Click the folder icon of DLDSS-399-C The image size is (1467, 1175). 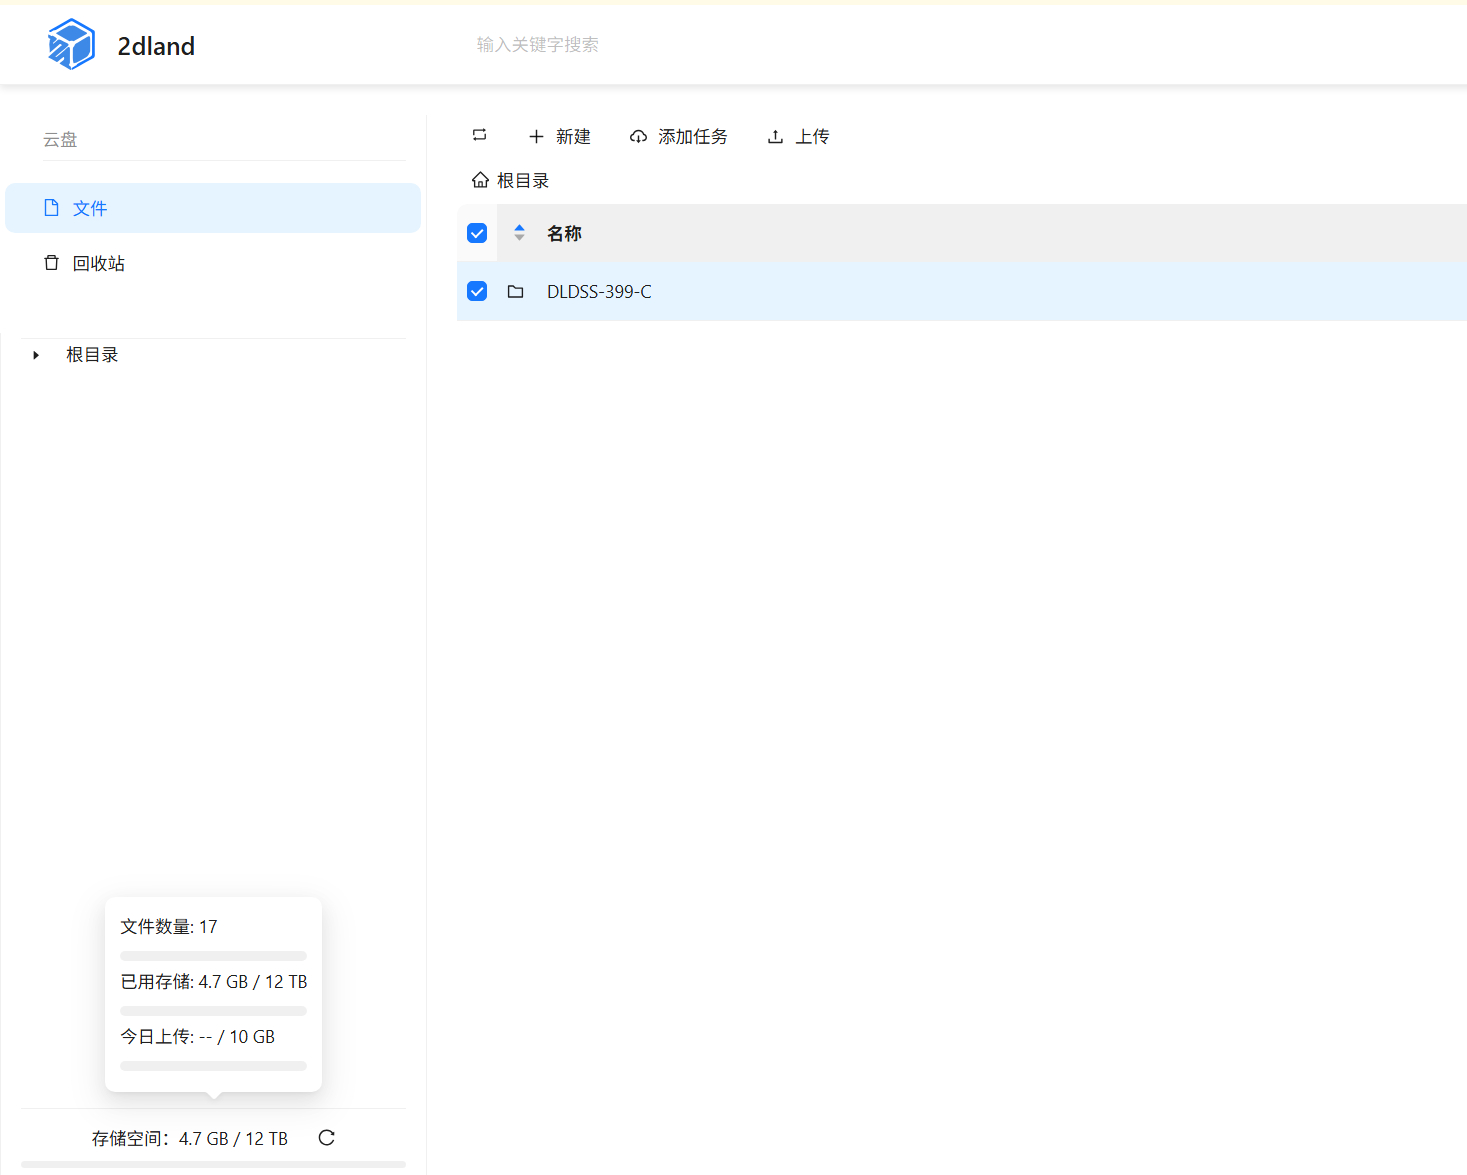coord(515,291)
